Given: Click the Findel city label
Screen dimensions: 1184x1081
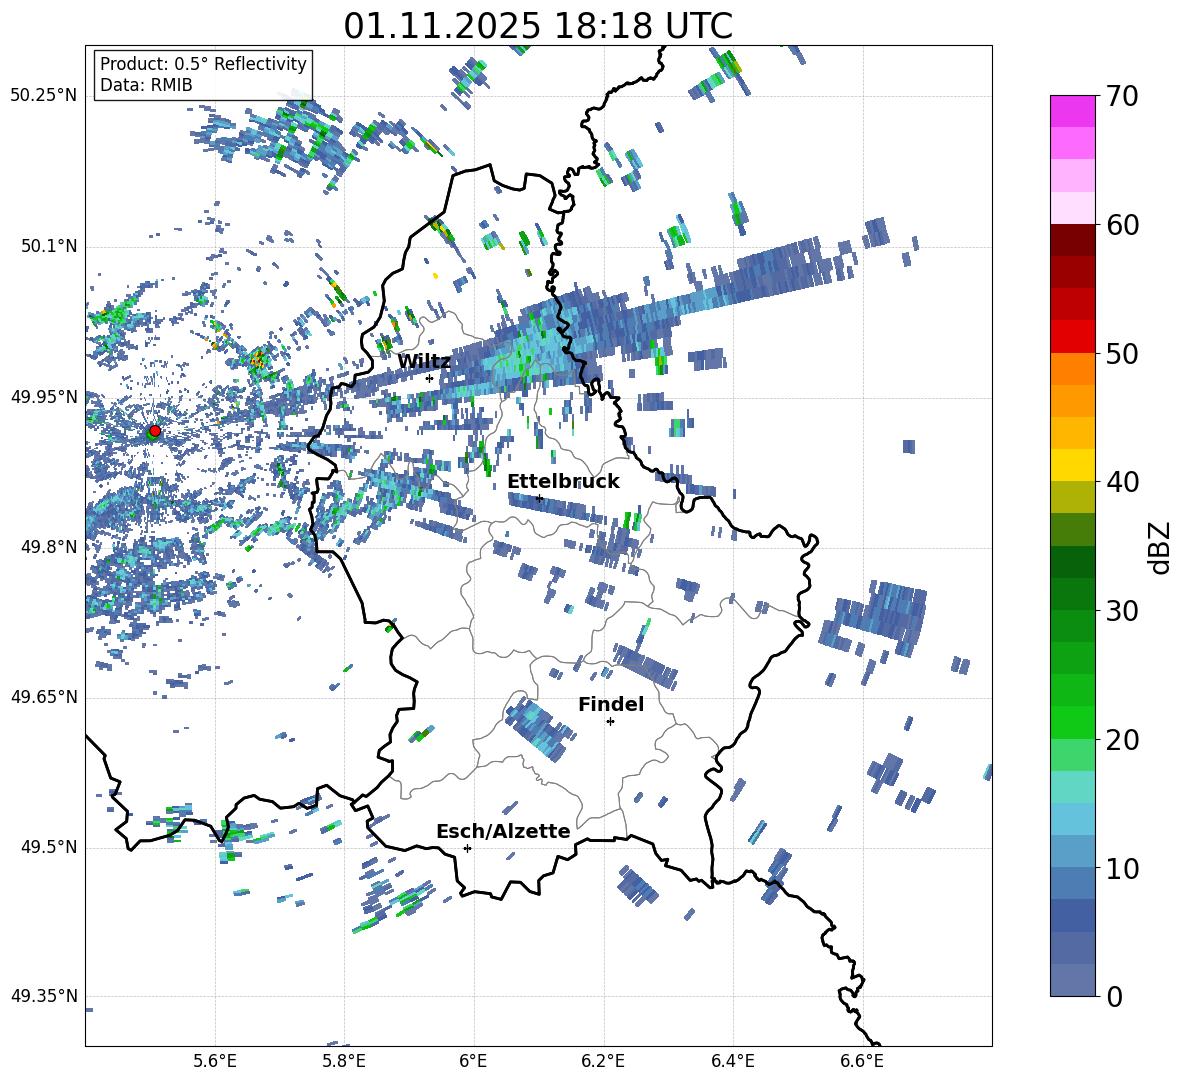Looking at the screenshot, I should (x=611, y=704).
